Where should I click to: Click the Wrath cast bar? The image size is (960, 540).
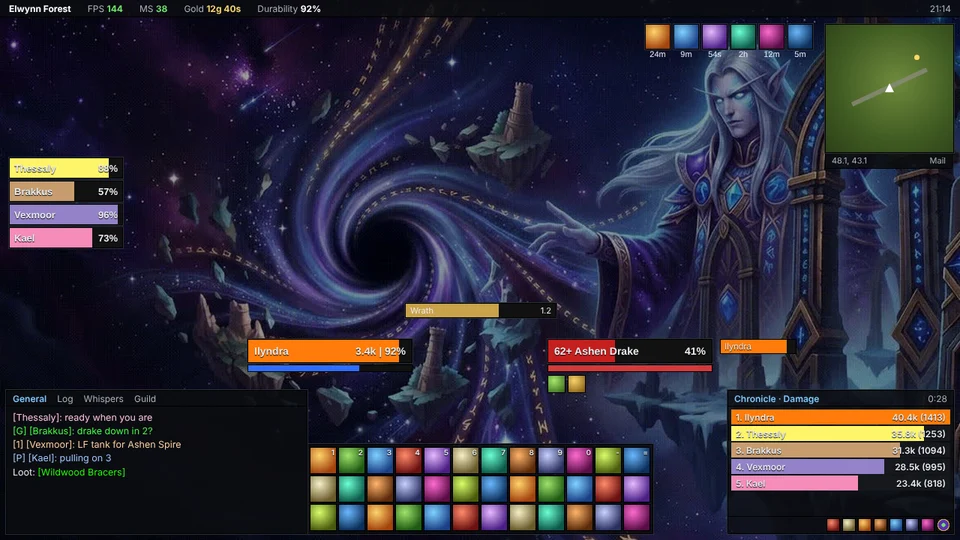[481, 310]
